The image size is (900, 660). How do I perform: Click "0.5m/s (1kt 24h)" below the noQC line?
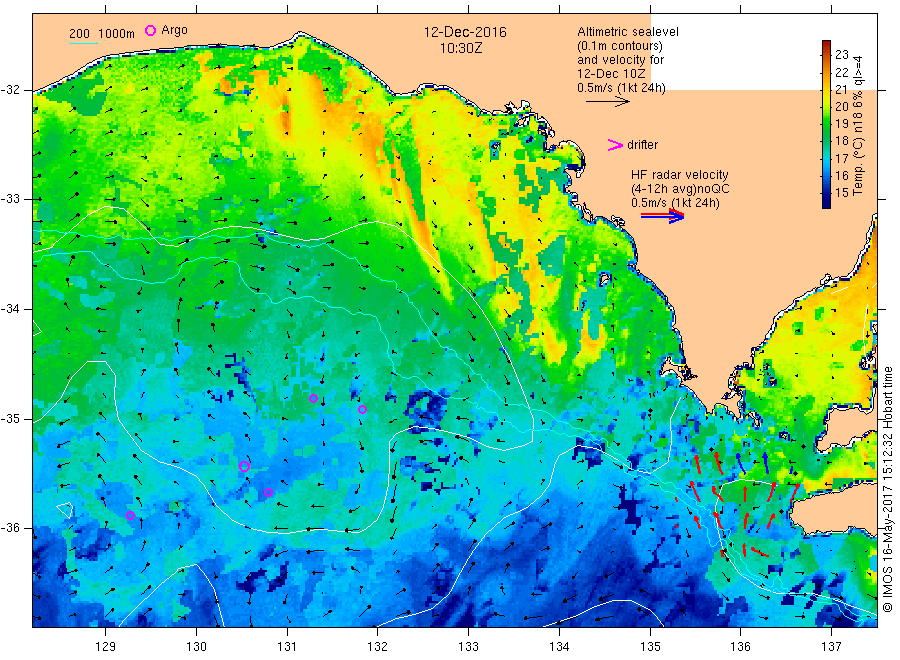[x=675, y=203]
